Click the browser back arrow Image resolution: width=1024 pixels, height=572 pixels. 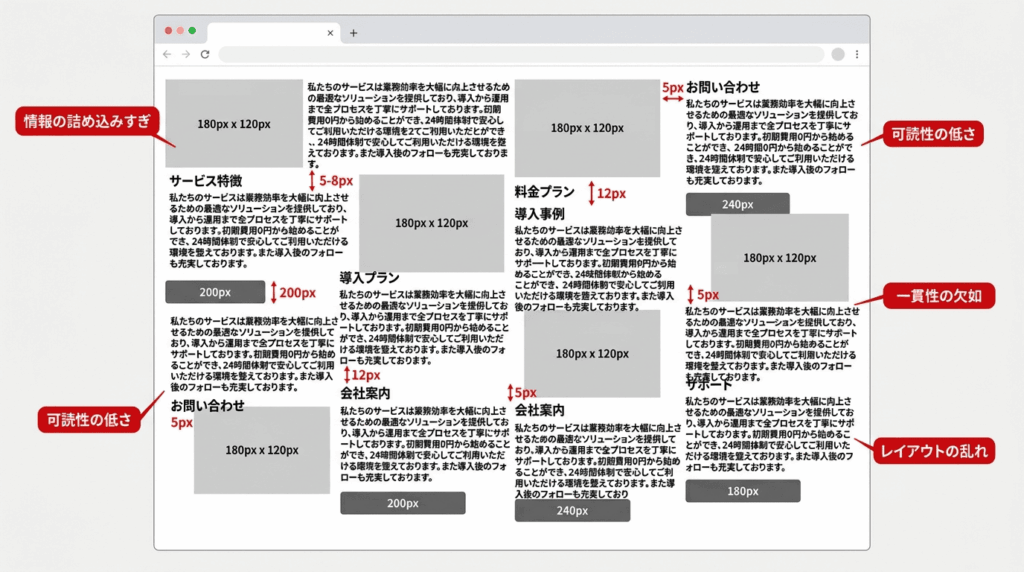(167, 54)
